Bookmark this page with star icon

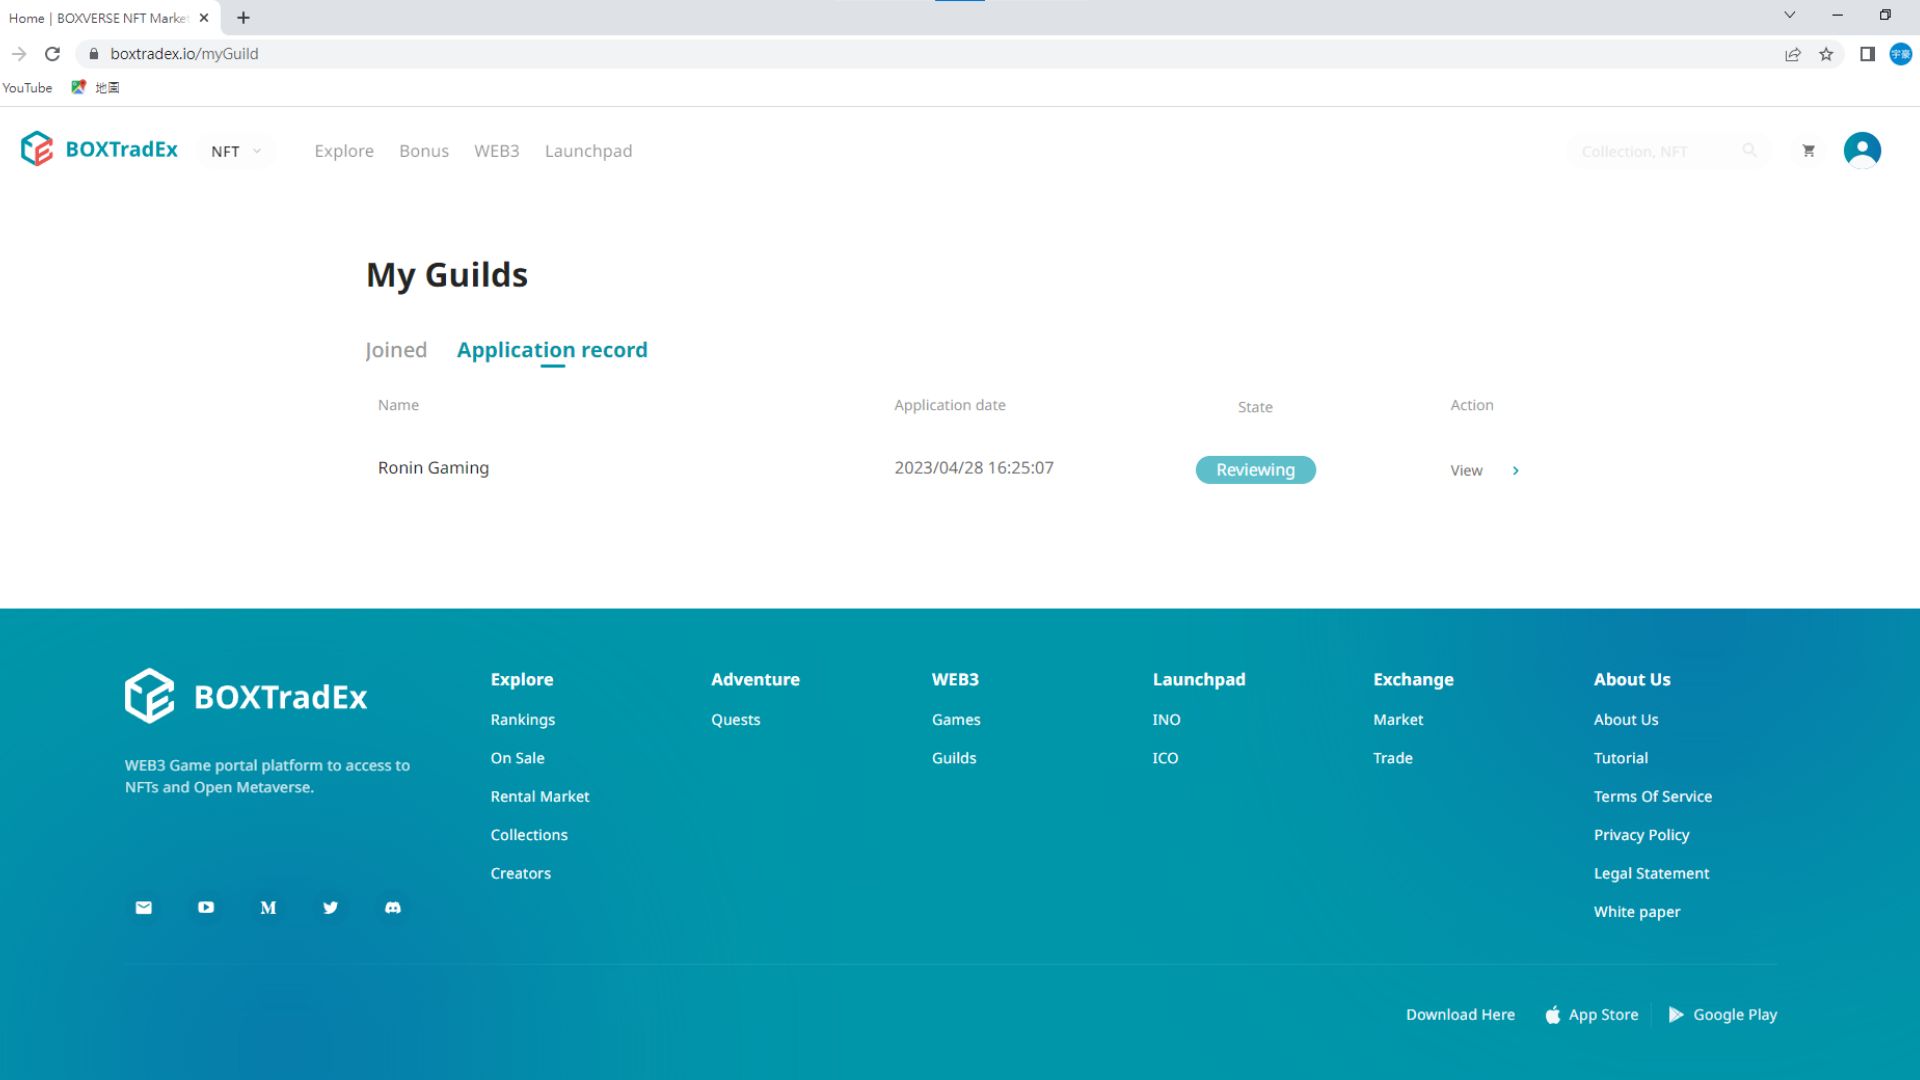pos(1826,54)
